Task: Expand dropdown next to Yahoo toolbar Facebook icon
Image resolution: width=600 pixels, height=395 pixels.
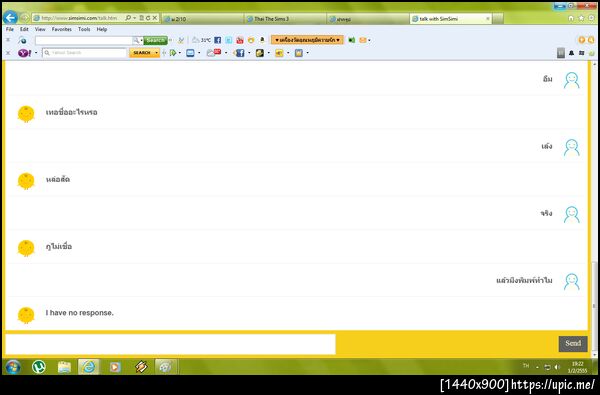Action: (x=249, y=53)
